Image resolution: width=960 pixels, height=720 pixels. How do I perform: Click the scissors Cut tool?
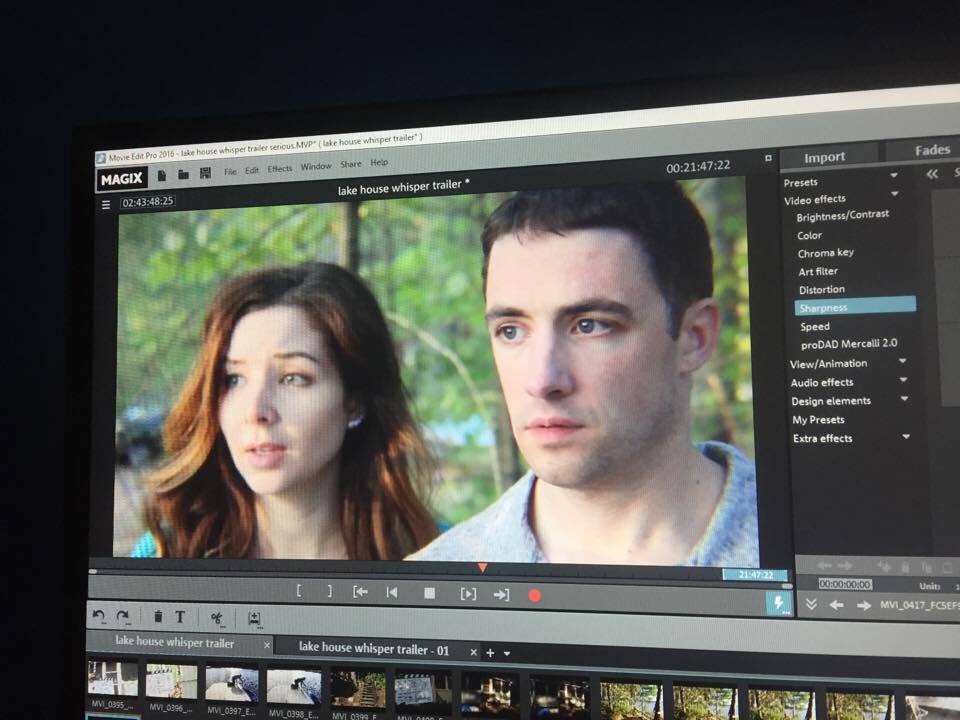point(216,618)
